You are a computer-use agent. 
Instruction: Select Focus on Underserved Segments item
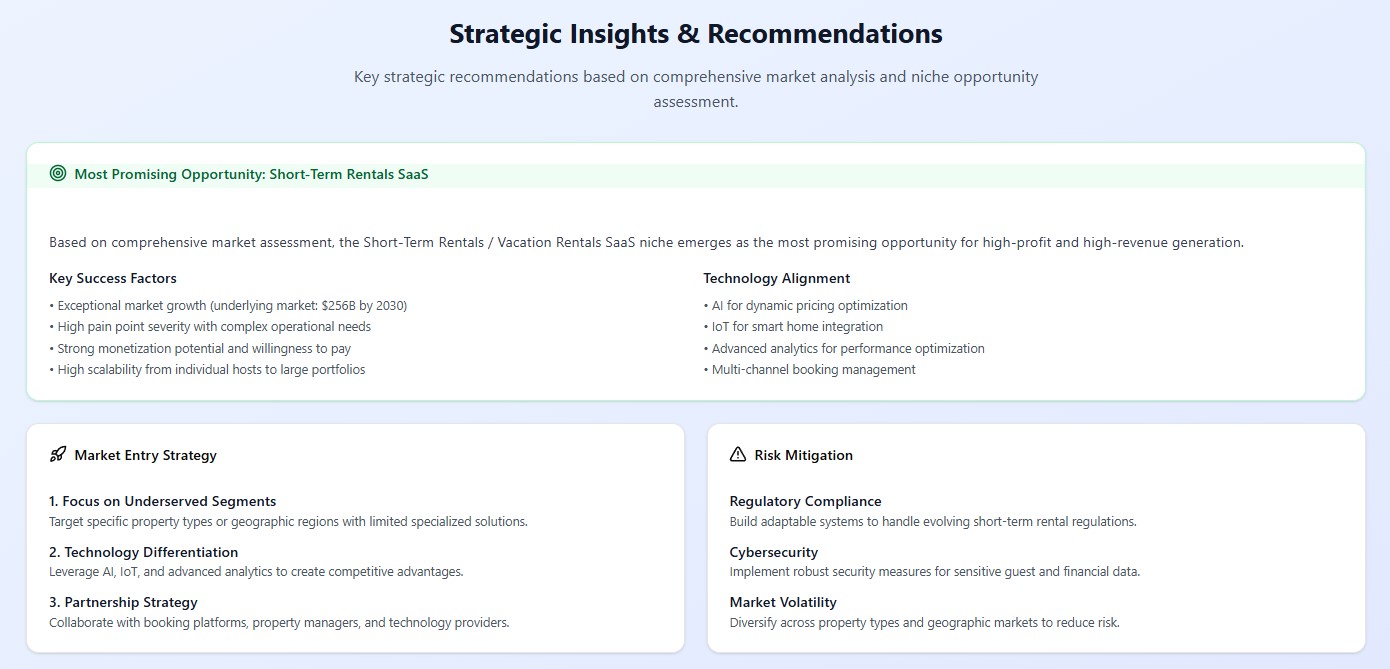(x=162, y=501)
